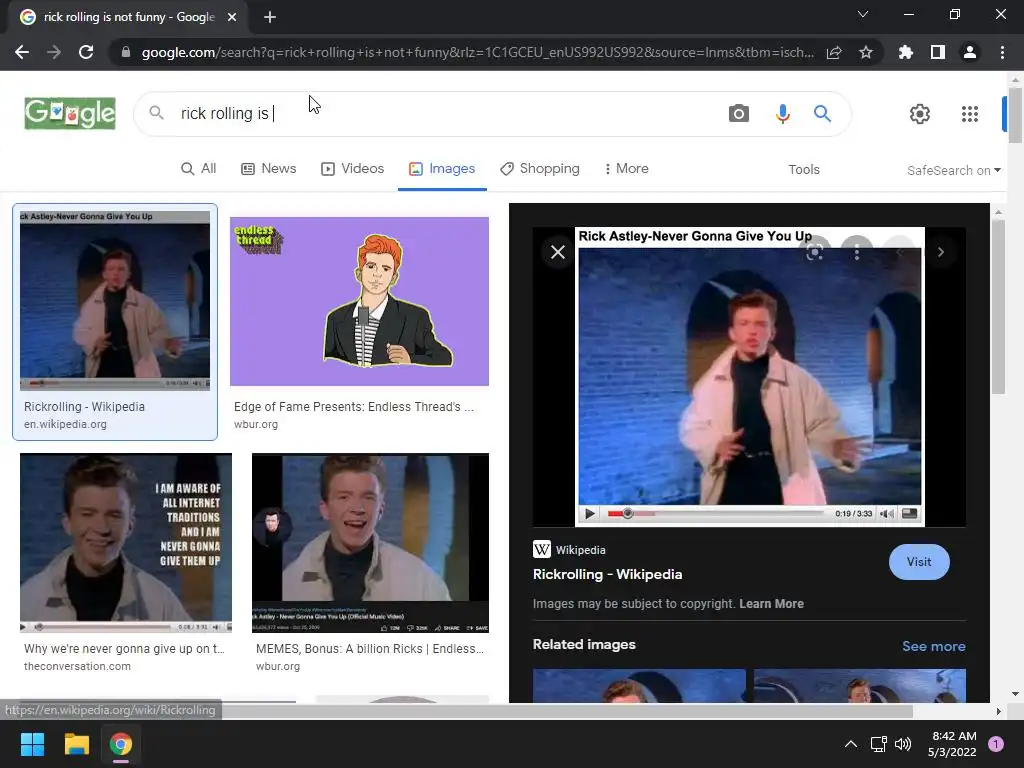Open the Endless Thread cartoon image result

point(359,301)
